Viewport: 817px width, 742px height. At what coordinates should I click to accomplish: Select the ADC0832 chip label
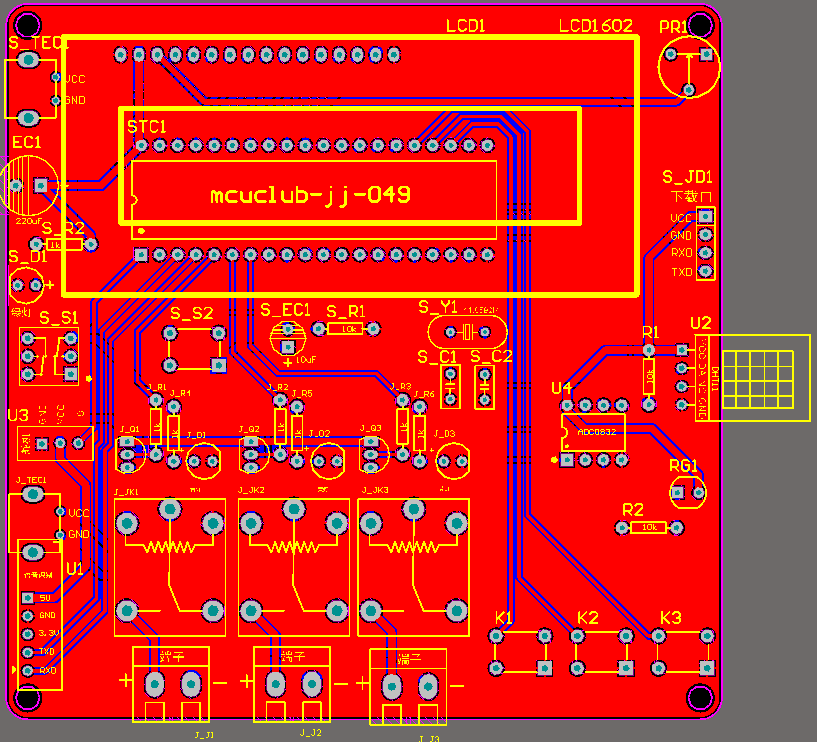(597, 432)
